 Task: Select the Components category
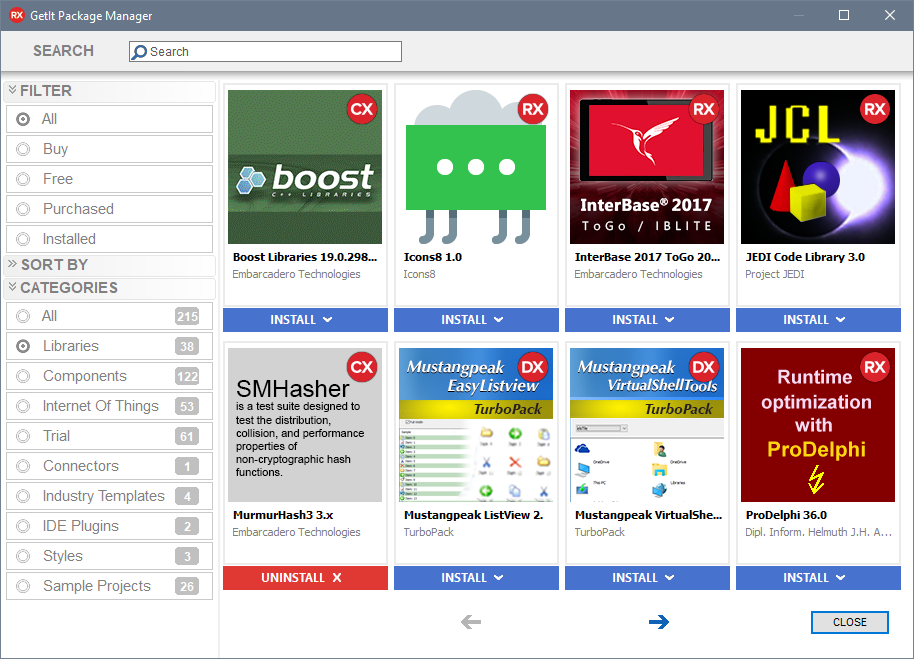[x=110, y=376]
